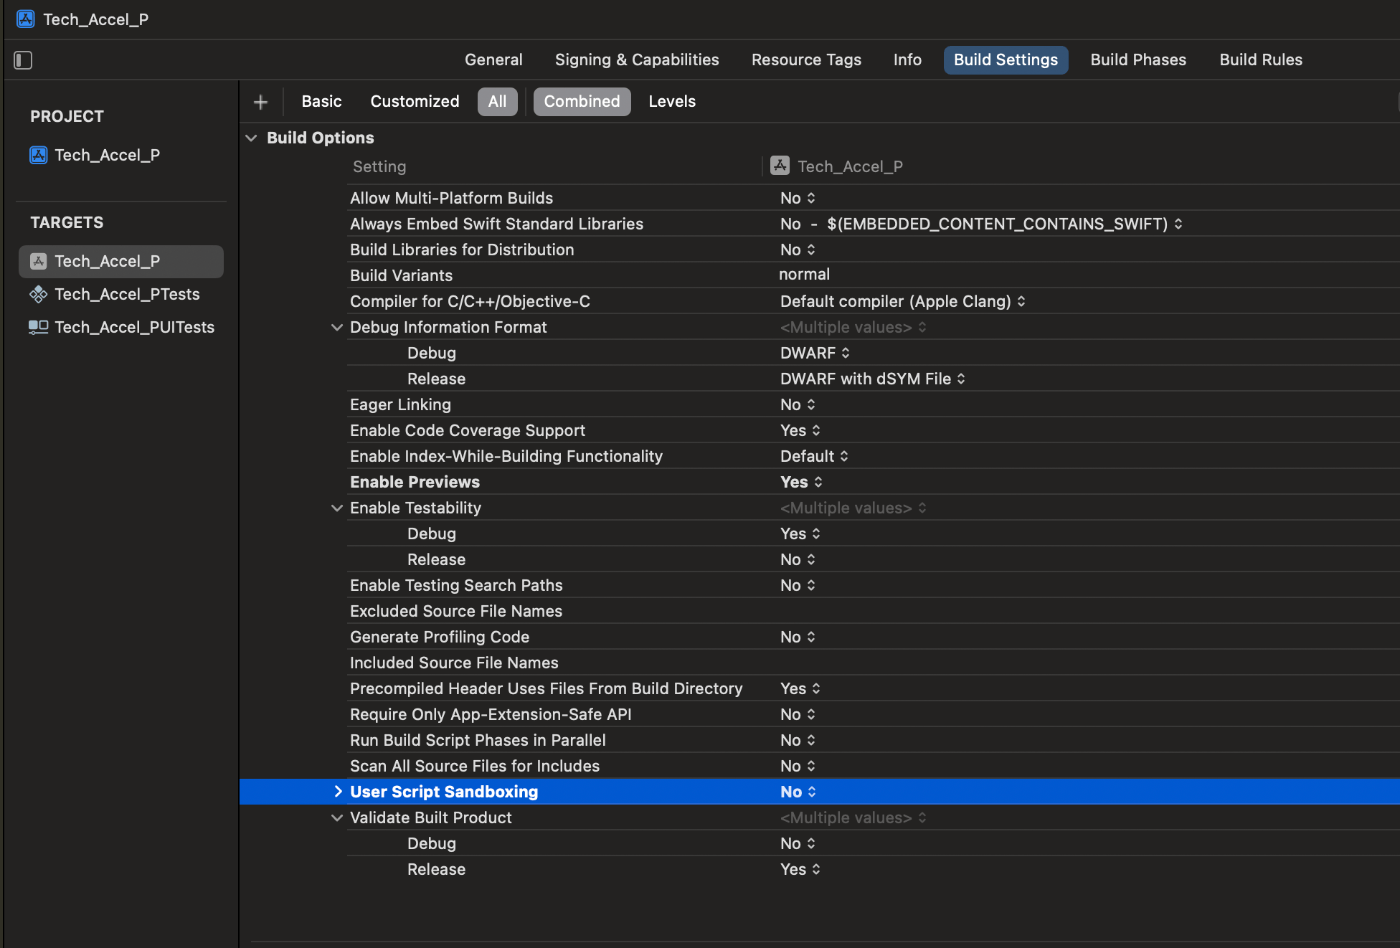This screenshot has height=948, width=1400.
Task: Open Enable Testing Search Paths popup
Action: pos(798,586)
